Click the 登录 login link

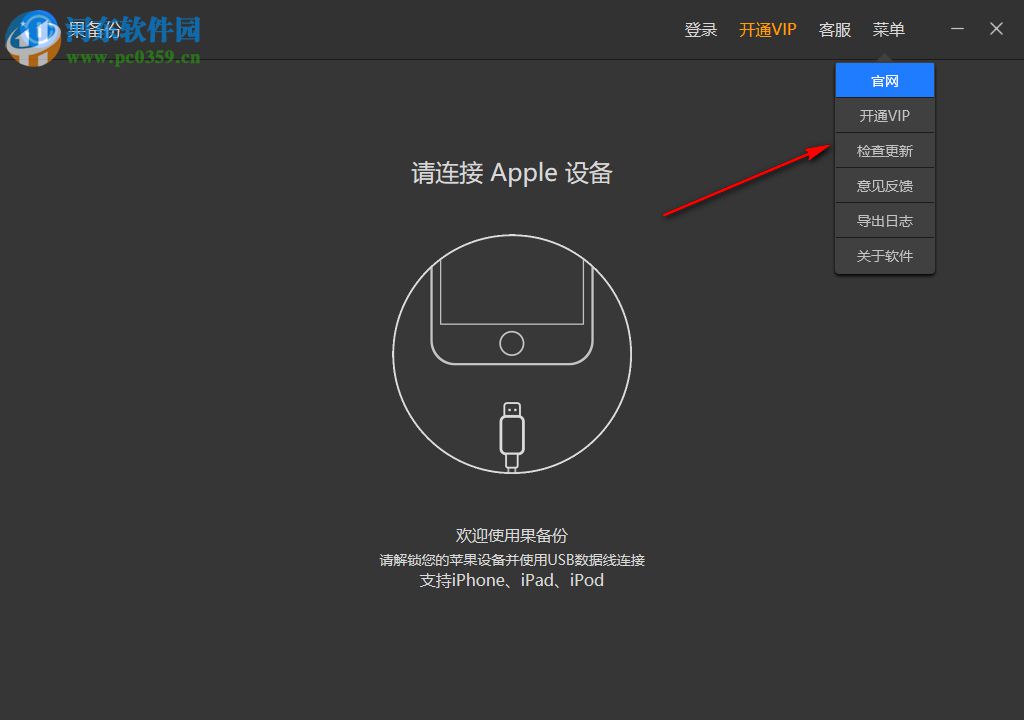point(700,29)
